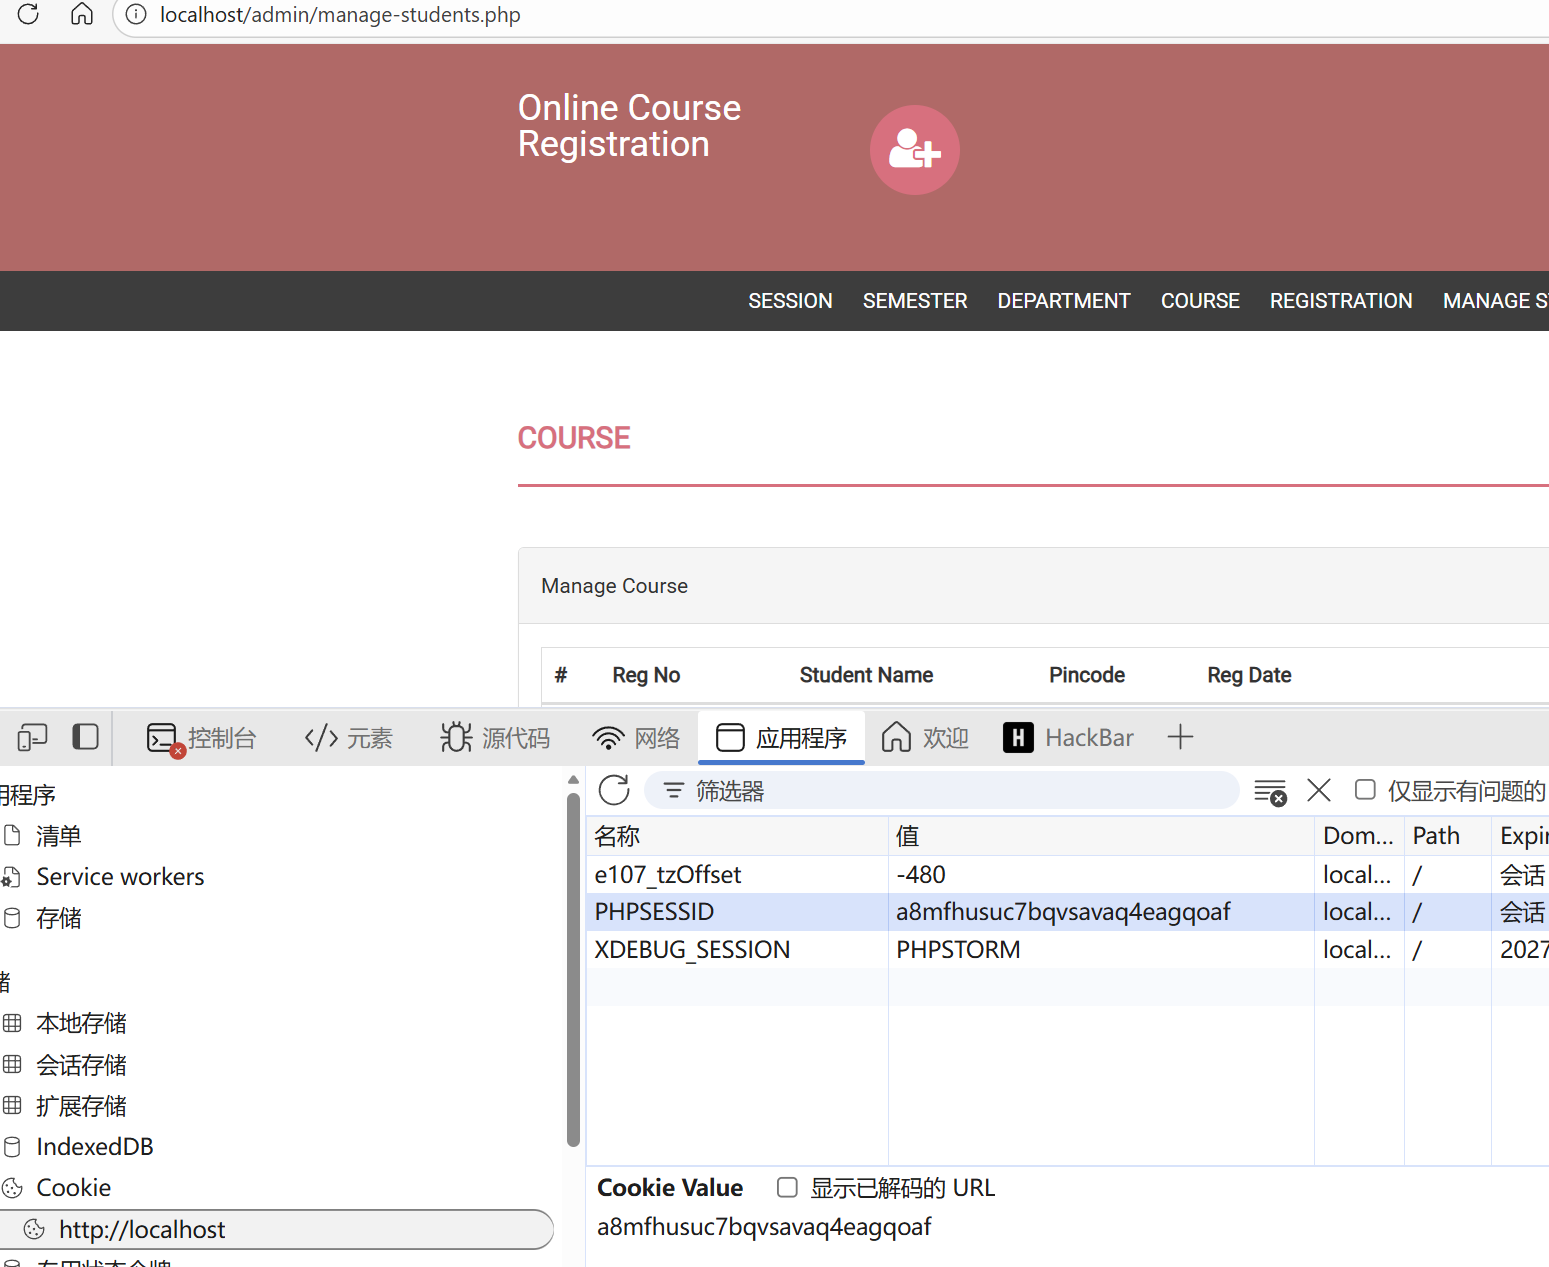Screen dimensions: 1549x1267
Task: Select the Service workers item
Action: pos(120,877)
